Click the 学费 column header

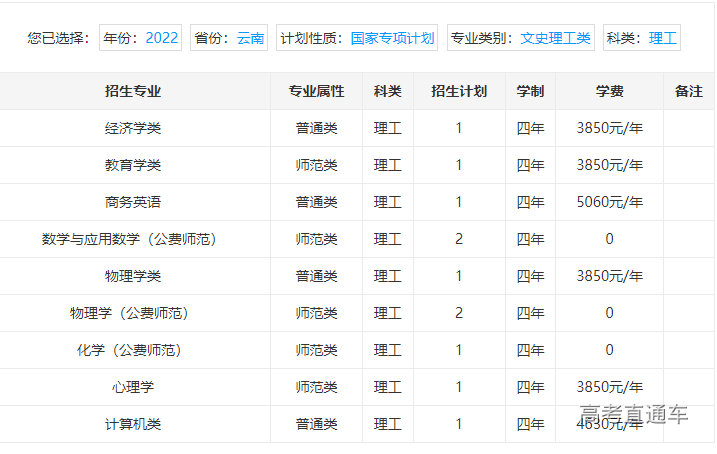pos(609,91)
